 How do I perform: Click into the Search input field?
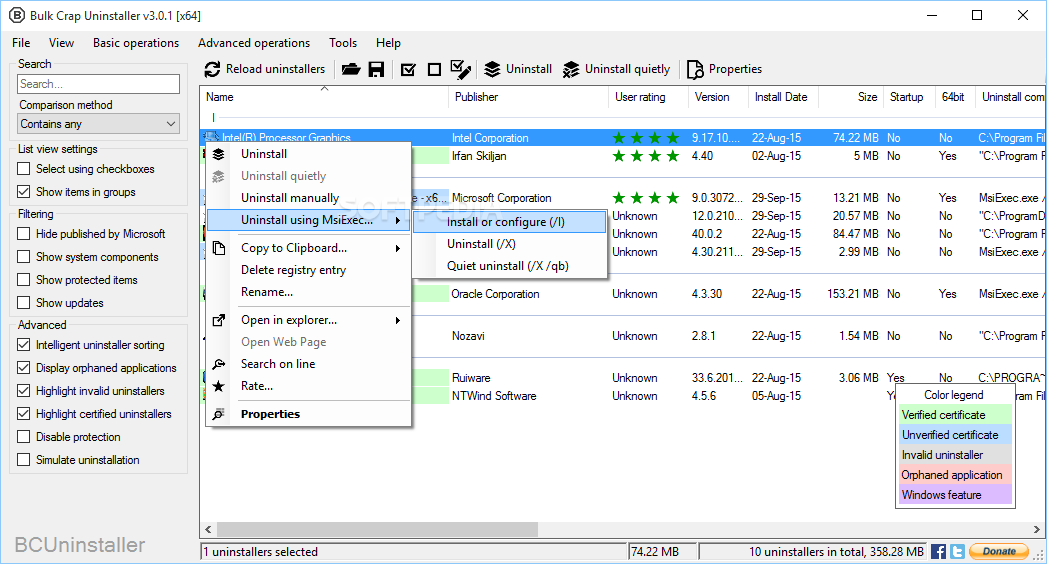point(98,84)
